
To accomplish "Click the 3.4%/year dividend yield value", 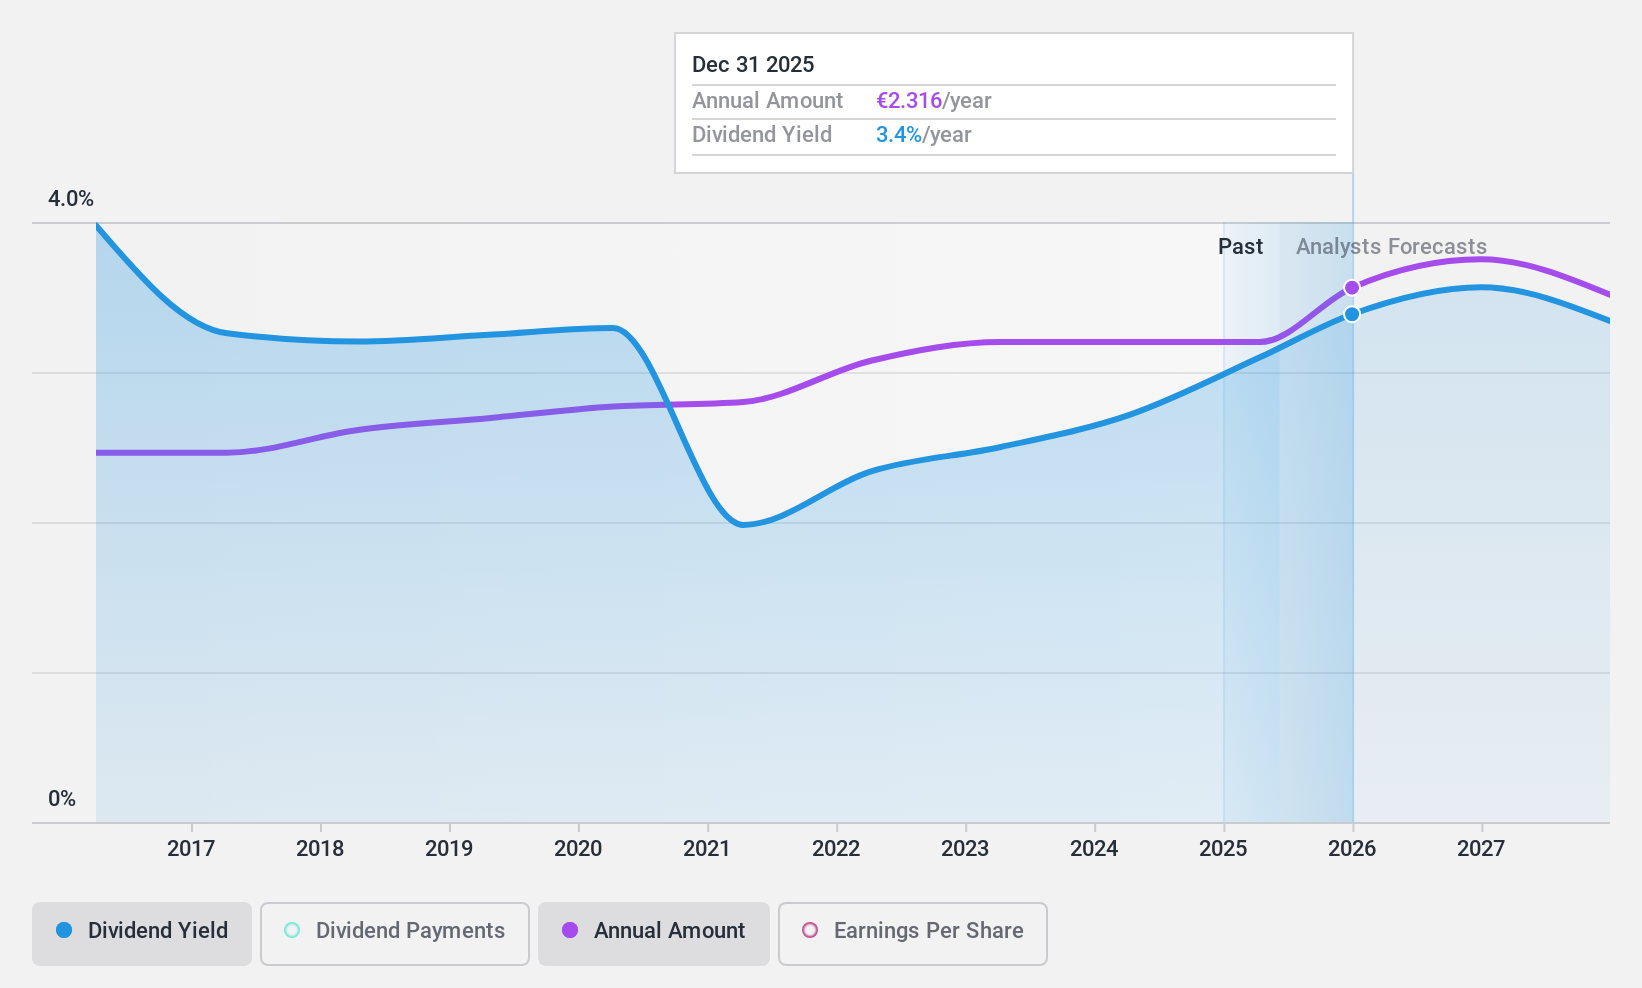I will tap(924, 135).
